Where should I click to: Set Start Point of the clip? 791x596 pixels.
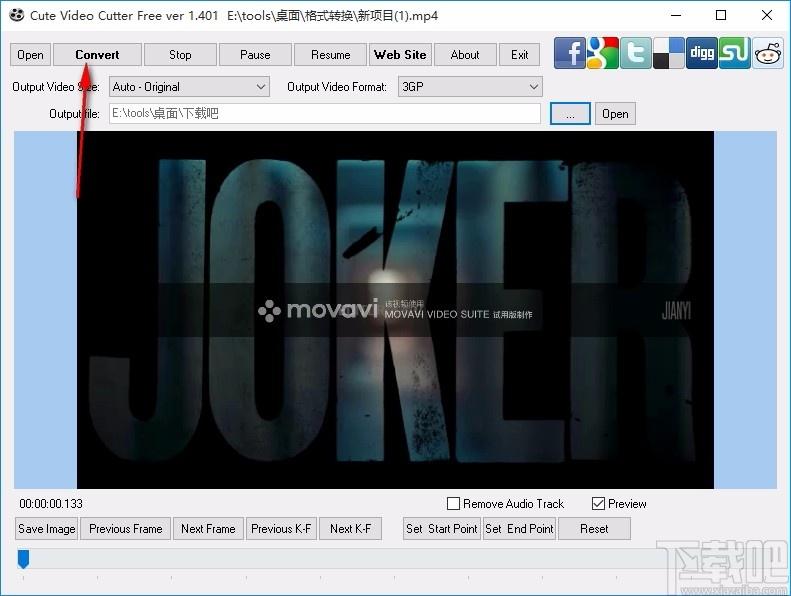click(441, 529)
